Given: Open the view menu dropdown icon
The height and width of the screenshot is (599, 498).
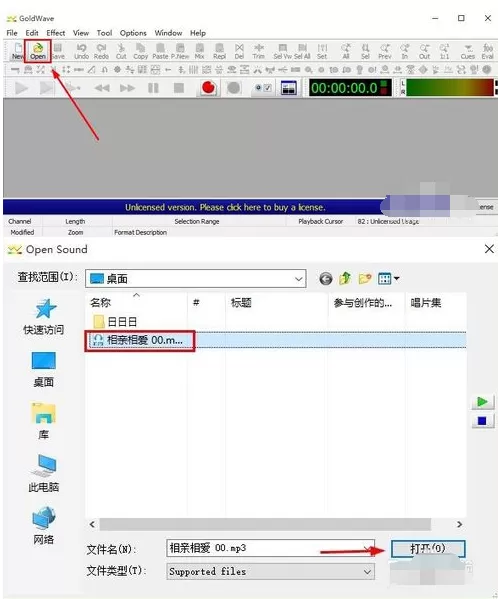Looking at the screenshot, I should coord(388,279).
